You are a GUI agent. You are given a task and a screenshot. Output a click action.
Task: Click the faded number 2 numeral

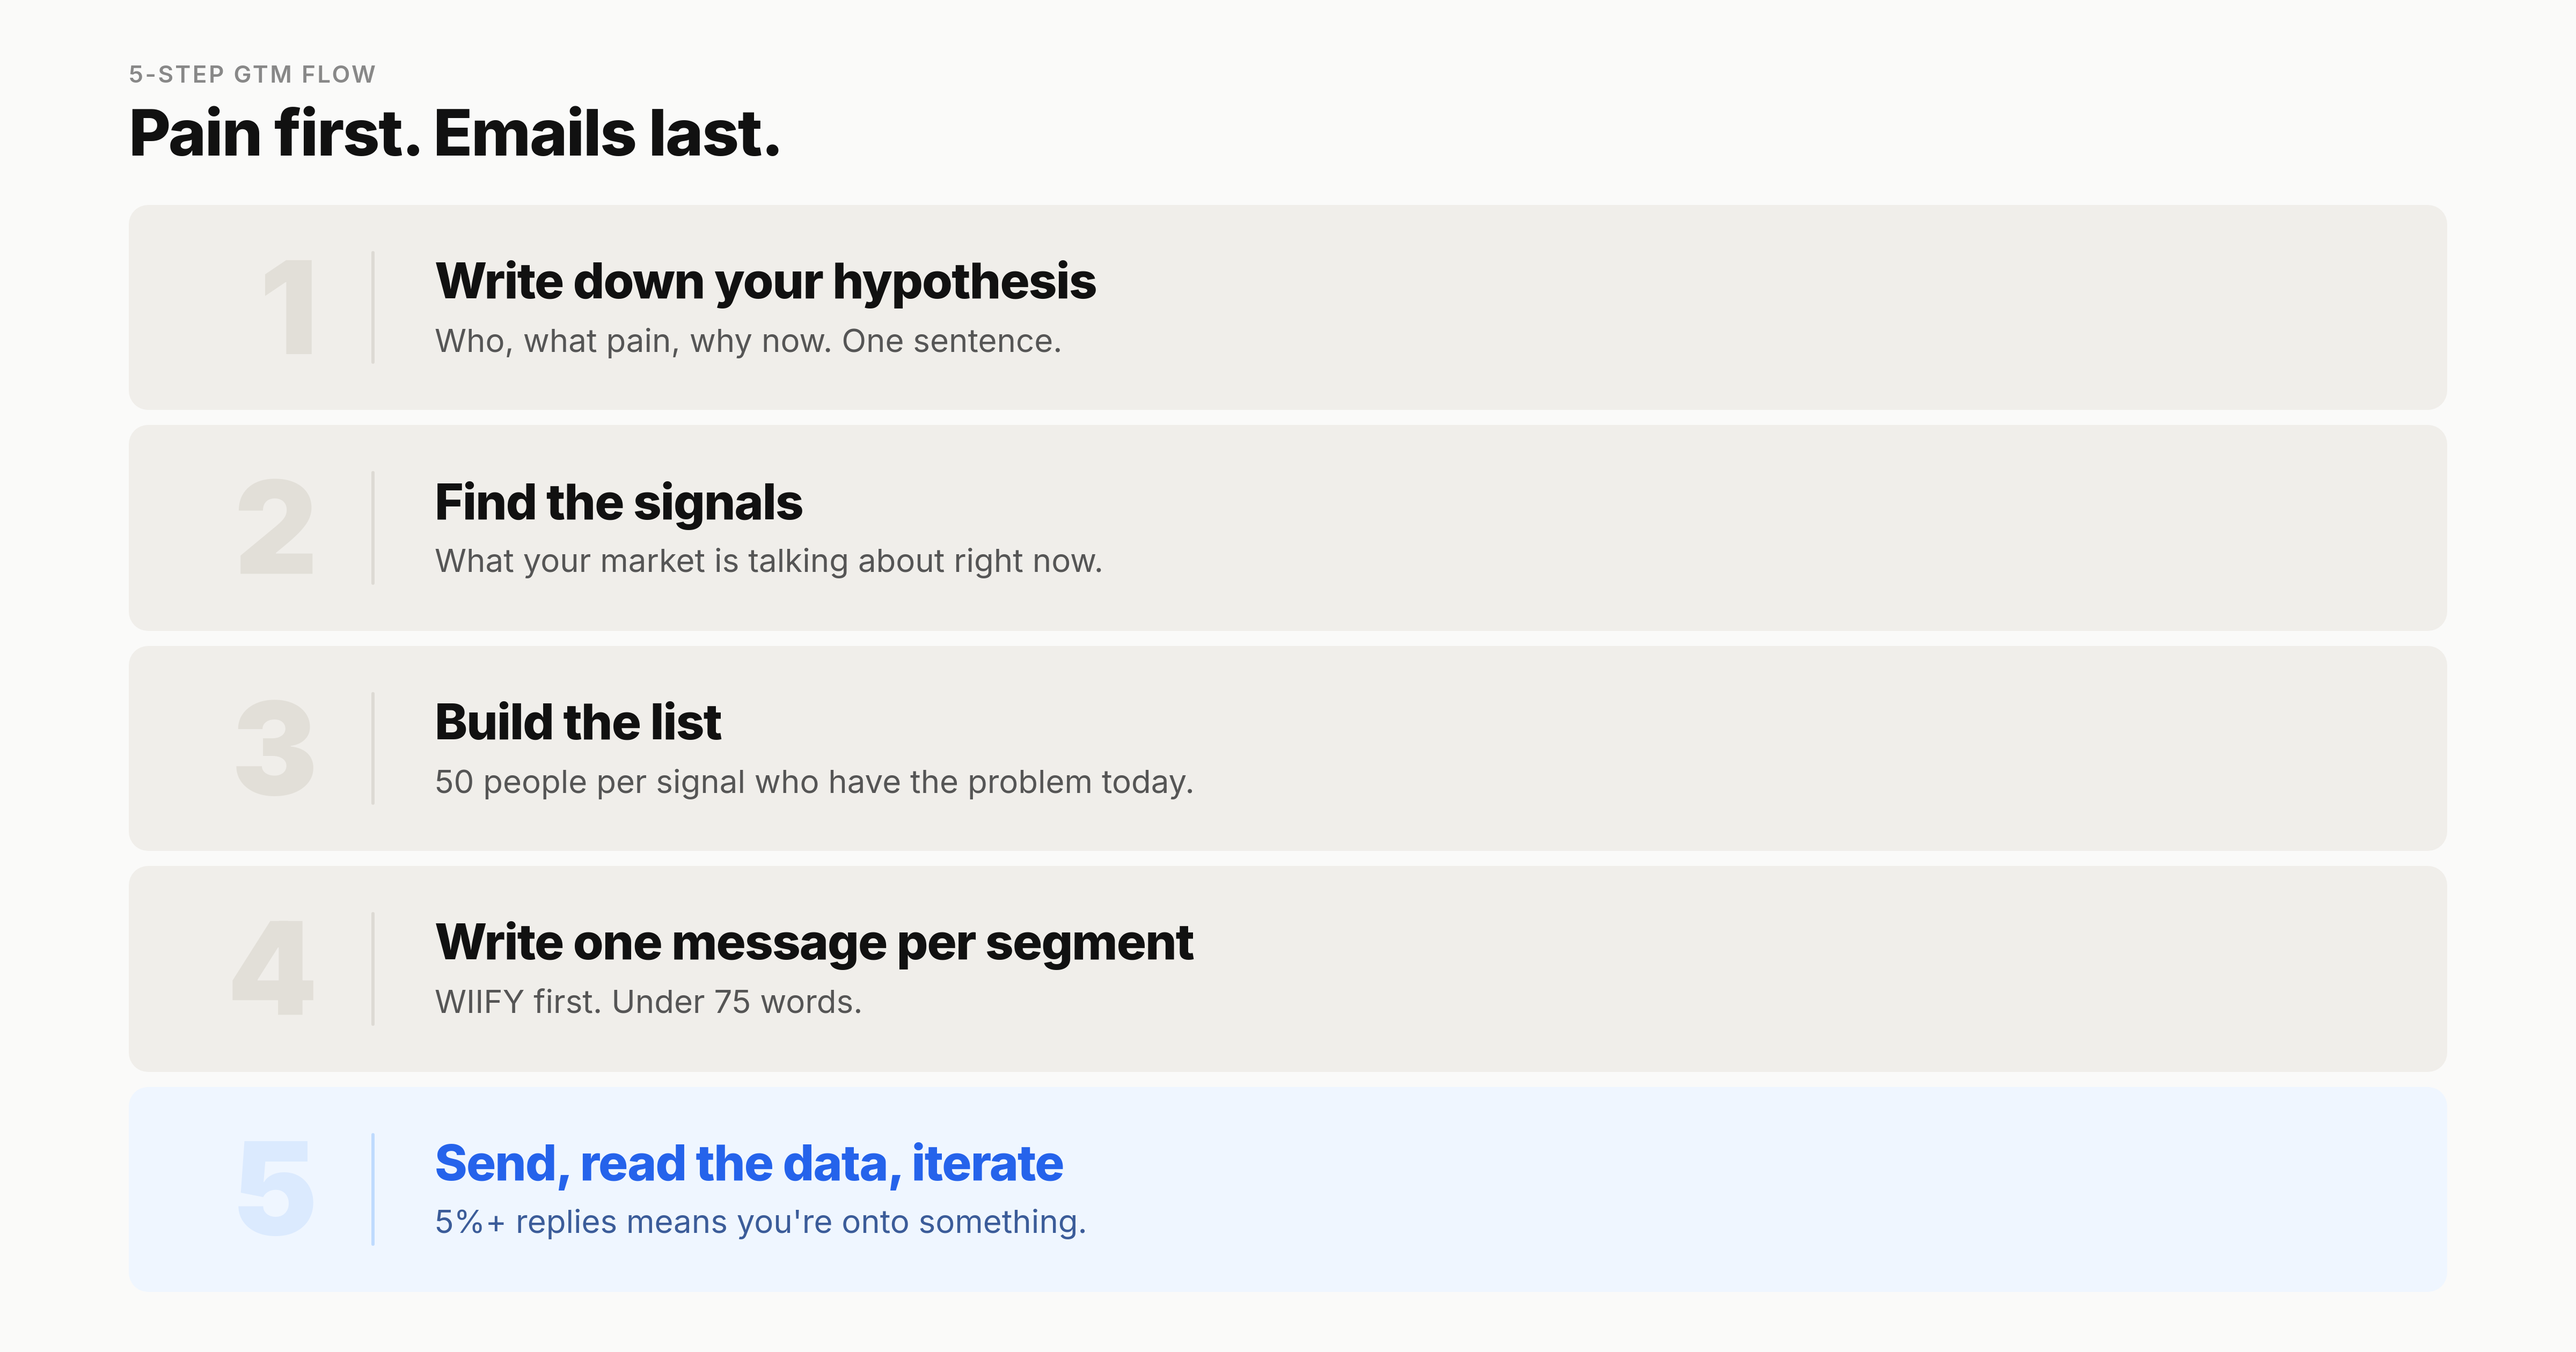pos(276,527)
